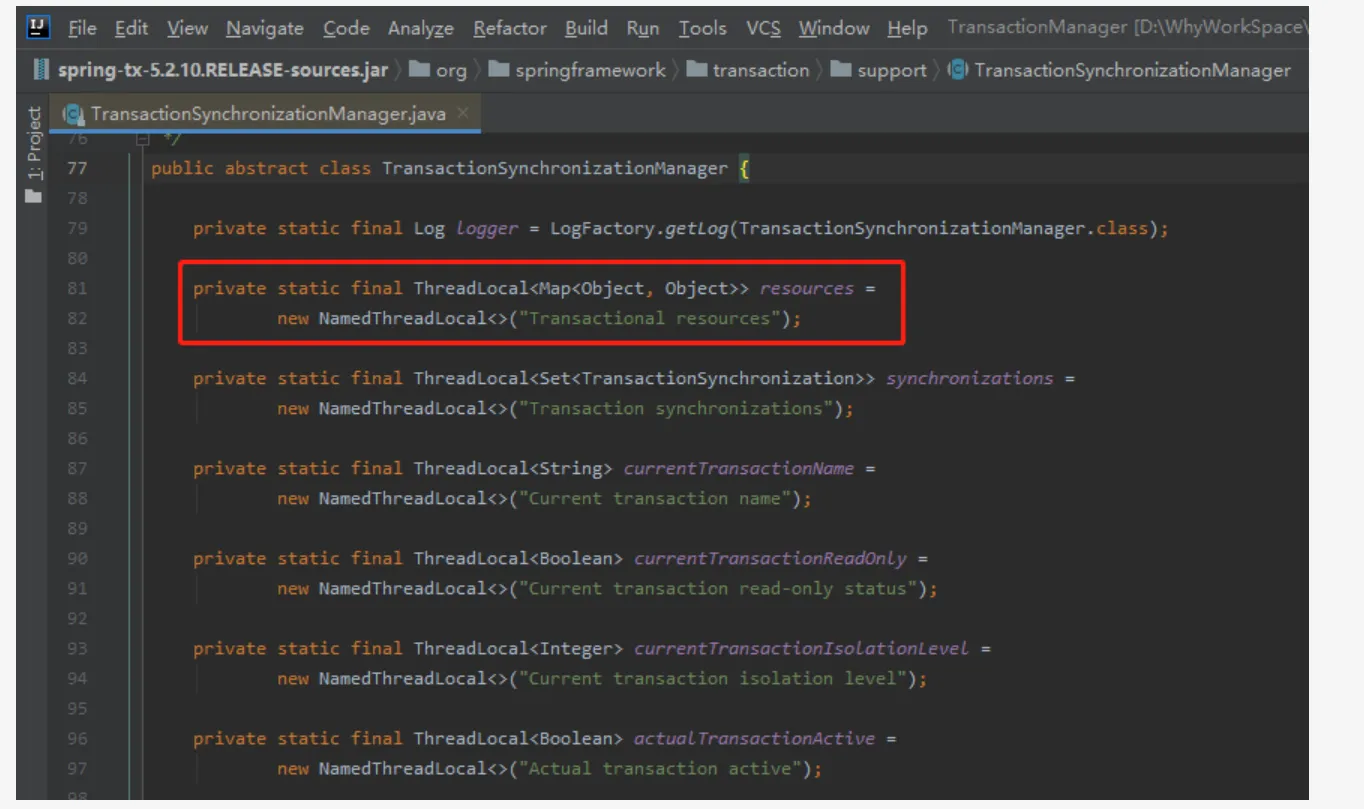
Task: Open the Run menu
Action: (643, 29)
